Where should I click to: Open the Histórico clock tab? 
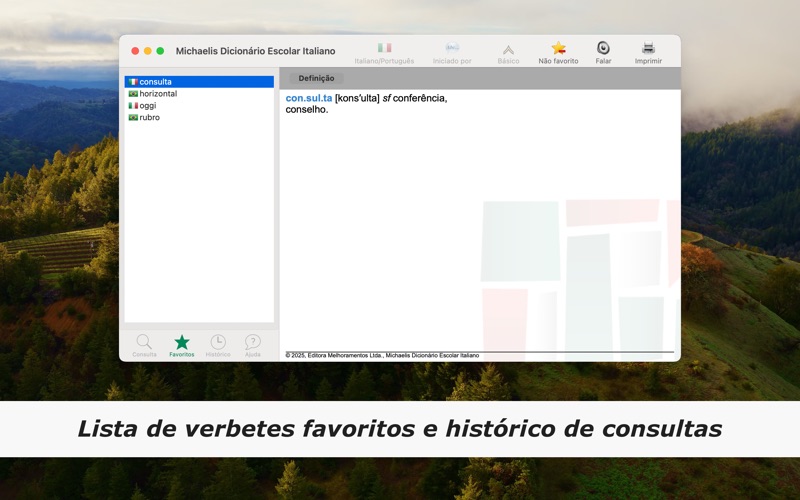218,345
